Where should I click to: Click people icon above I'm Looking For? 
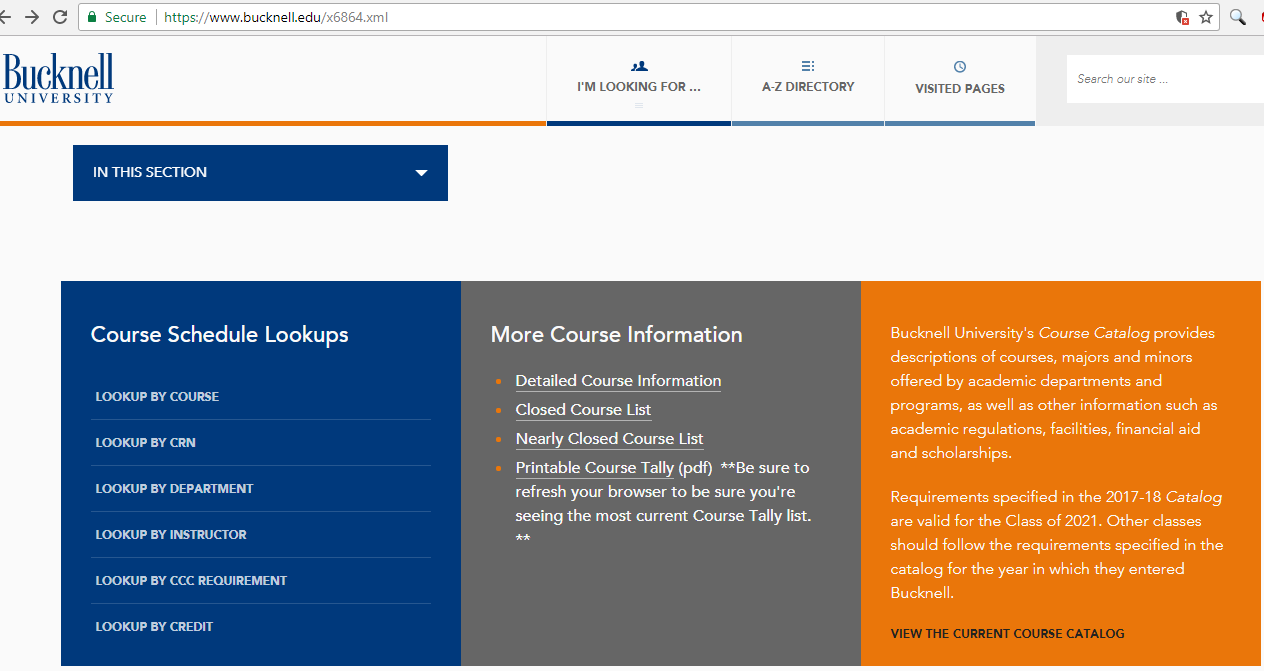tap(639, 66)
